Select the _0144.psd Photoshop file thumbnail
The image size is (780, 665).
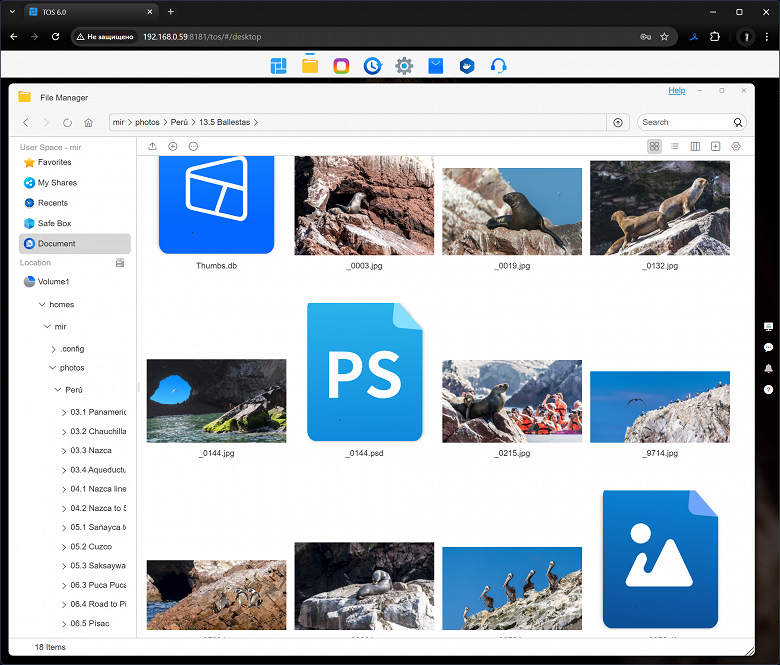(x=364, y=372)
